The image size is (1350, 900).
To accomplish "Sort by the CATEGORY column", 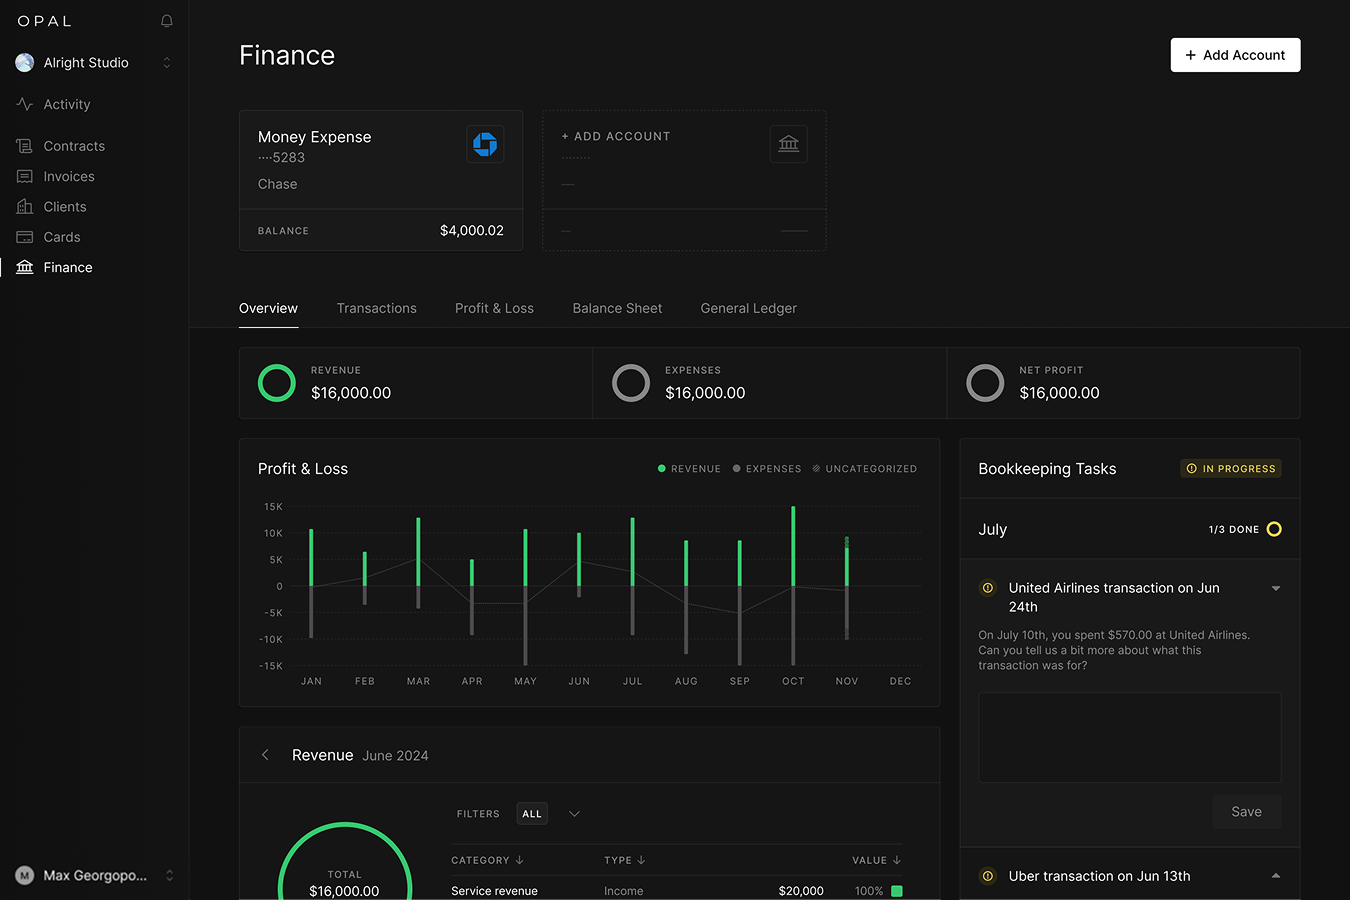I will (x=487, y=860).
